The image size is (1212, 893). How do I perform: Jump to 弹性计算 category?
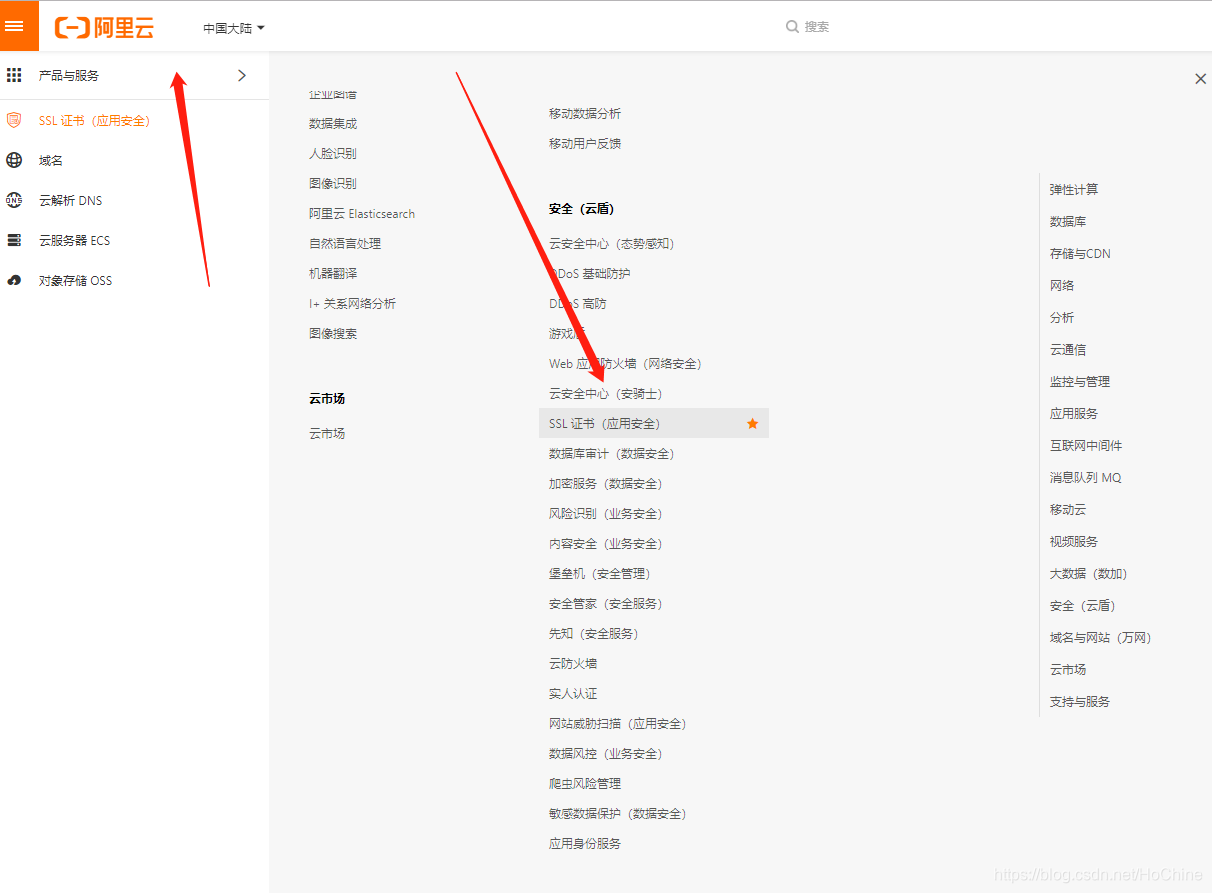1074,190
